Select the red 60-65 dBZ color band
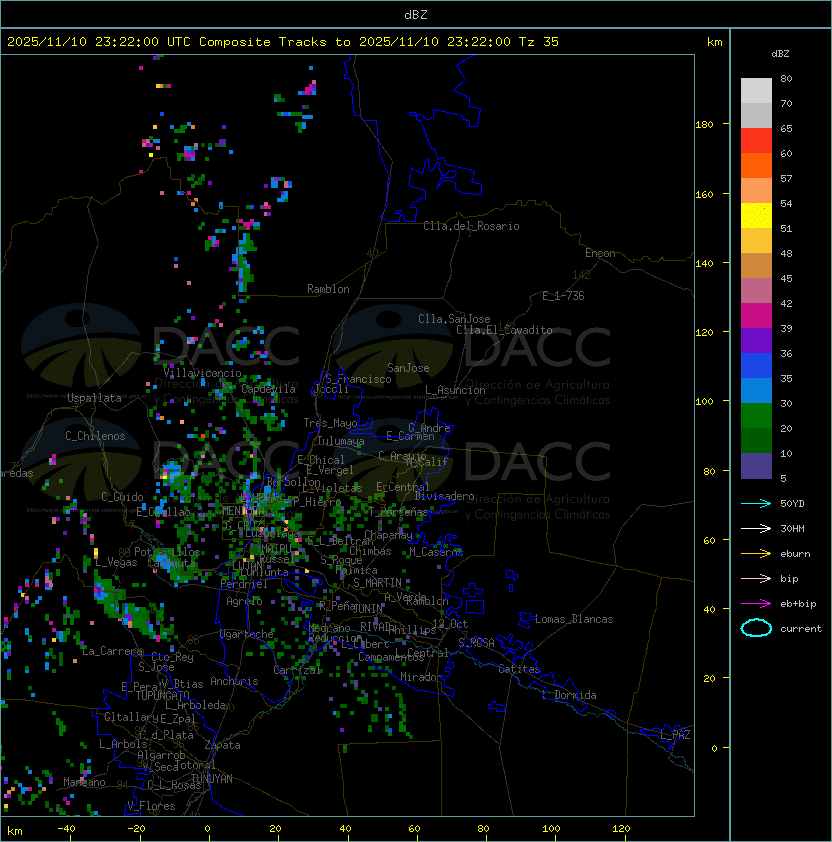 pos(756,141)
